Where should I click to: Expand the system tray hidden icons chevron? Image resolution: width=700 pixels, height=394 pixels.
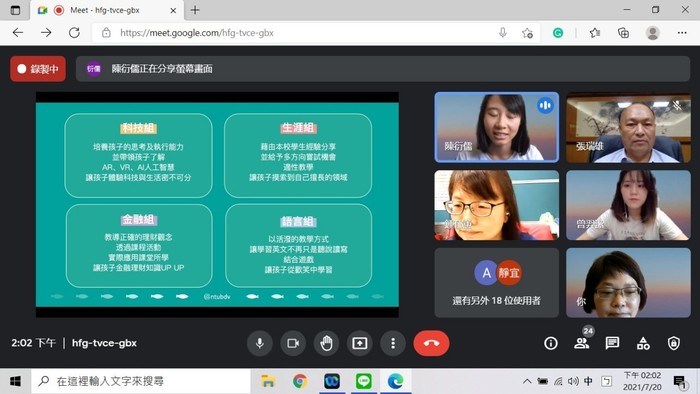[x=527, y=381]
